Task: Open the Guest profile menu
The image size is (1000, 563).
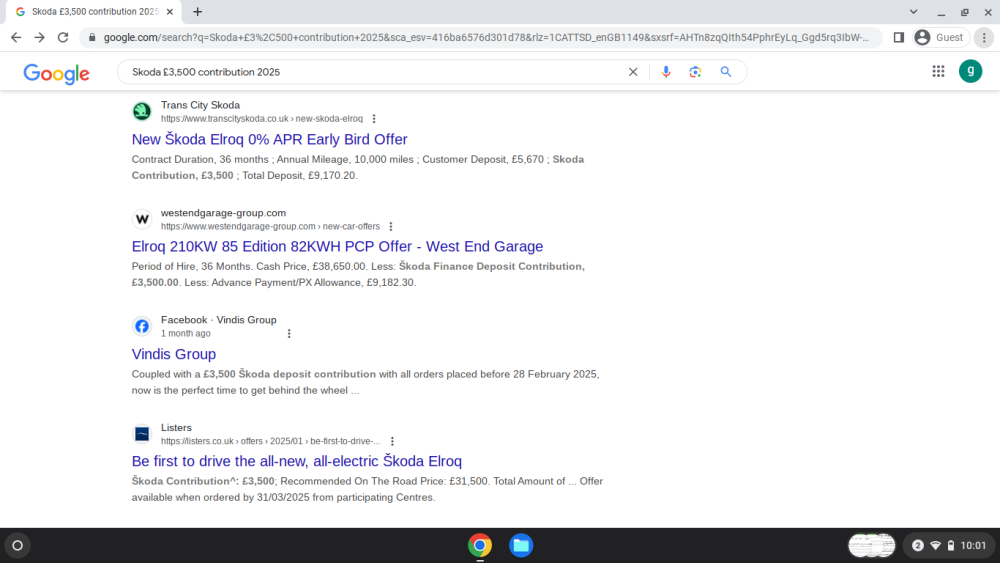Action: coord(939,38)
